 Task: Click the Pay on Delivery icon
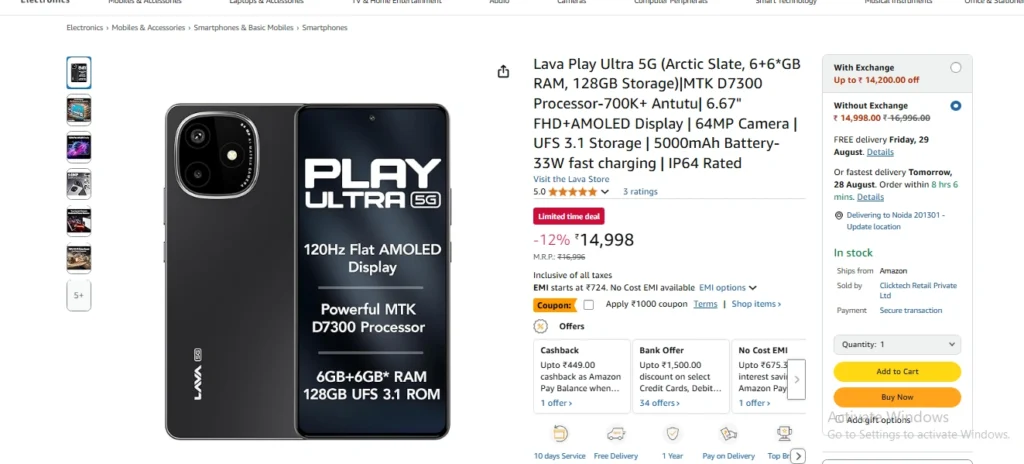click(x=728, y=433)
